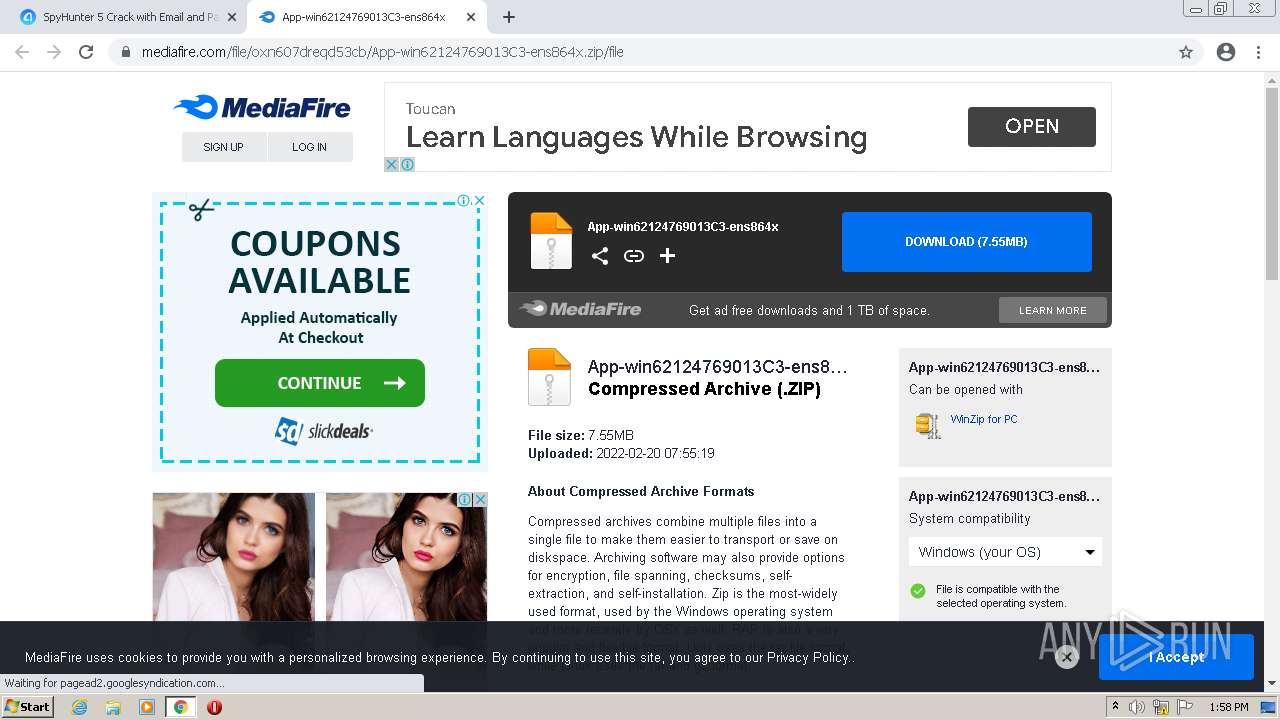Click Chrome icon in taskbar
The image size is (1280, 720).
pos(181,707)
